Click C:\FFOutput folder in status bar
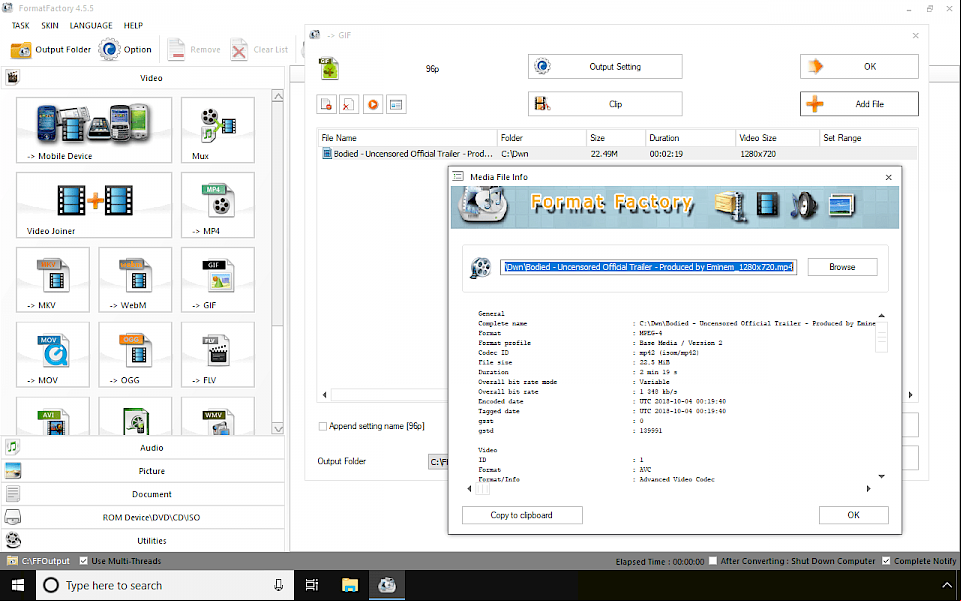 point(39,561)
